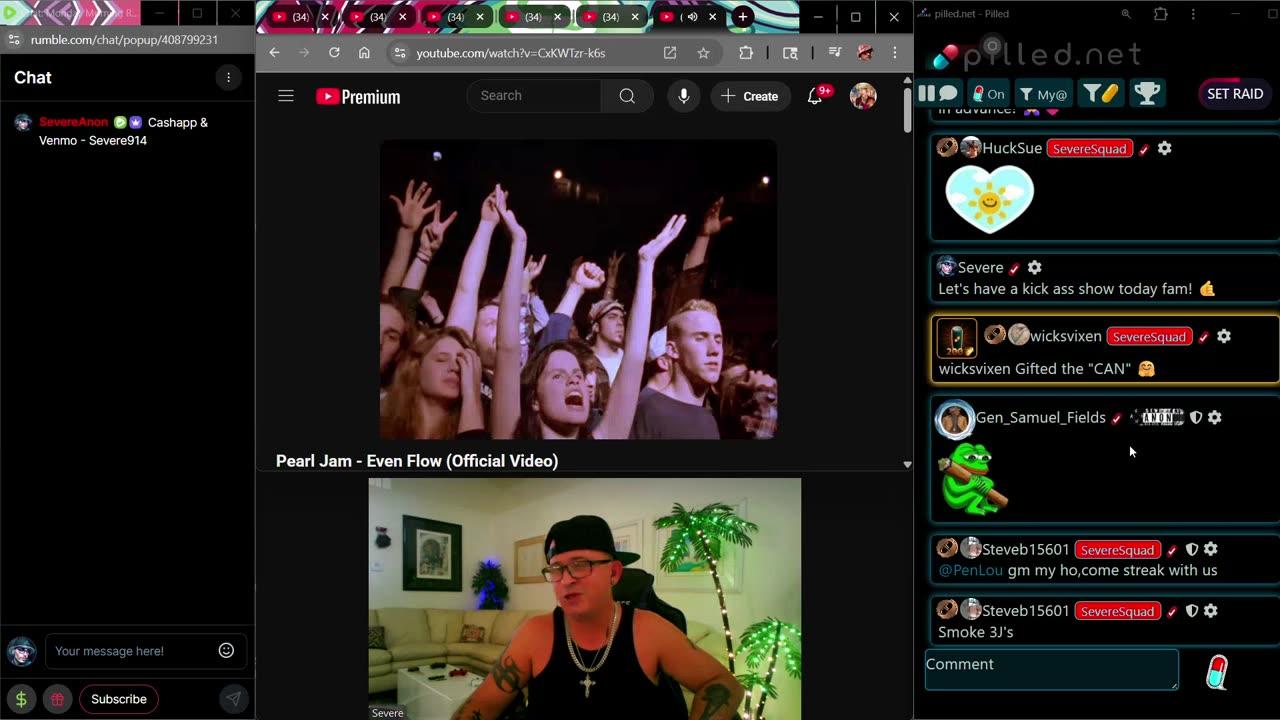
Task: Pause the Pilled chat feed
Action: pyautogui.click(x=939, y=93)
